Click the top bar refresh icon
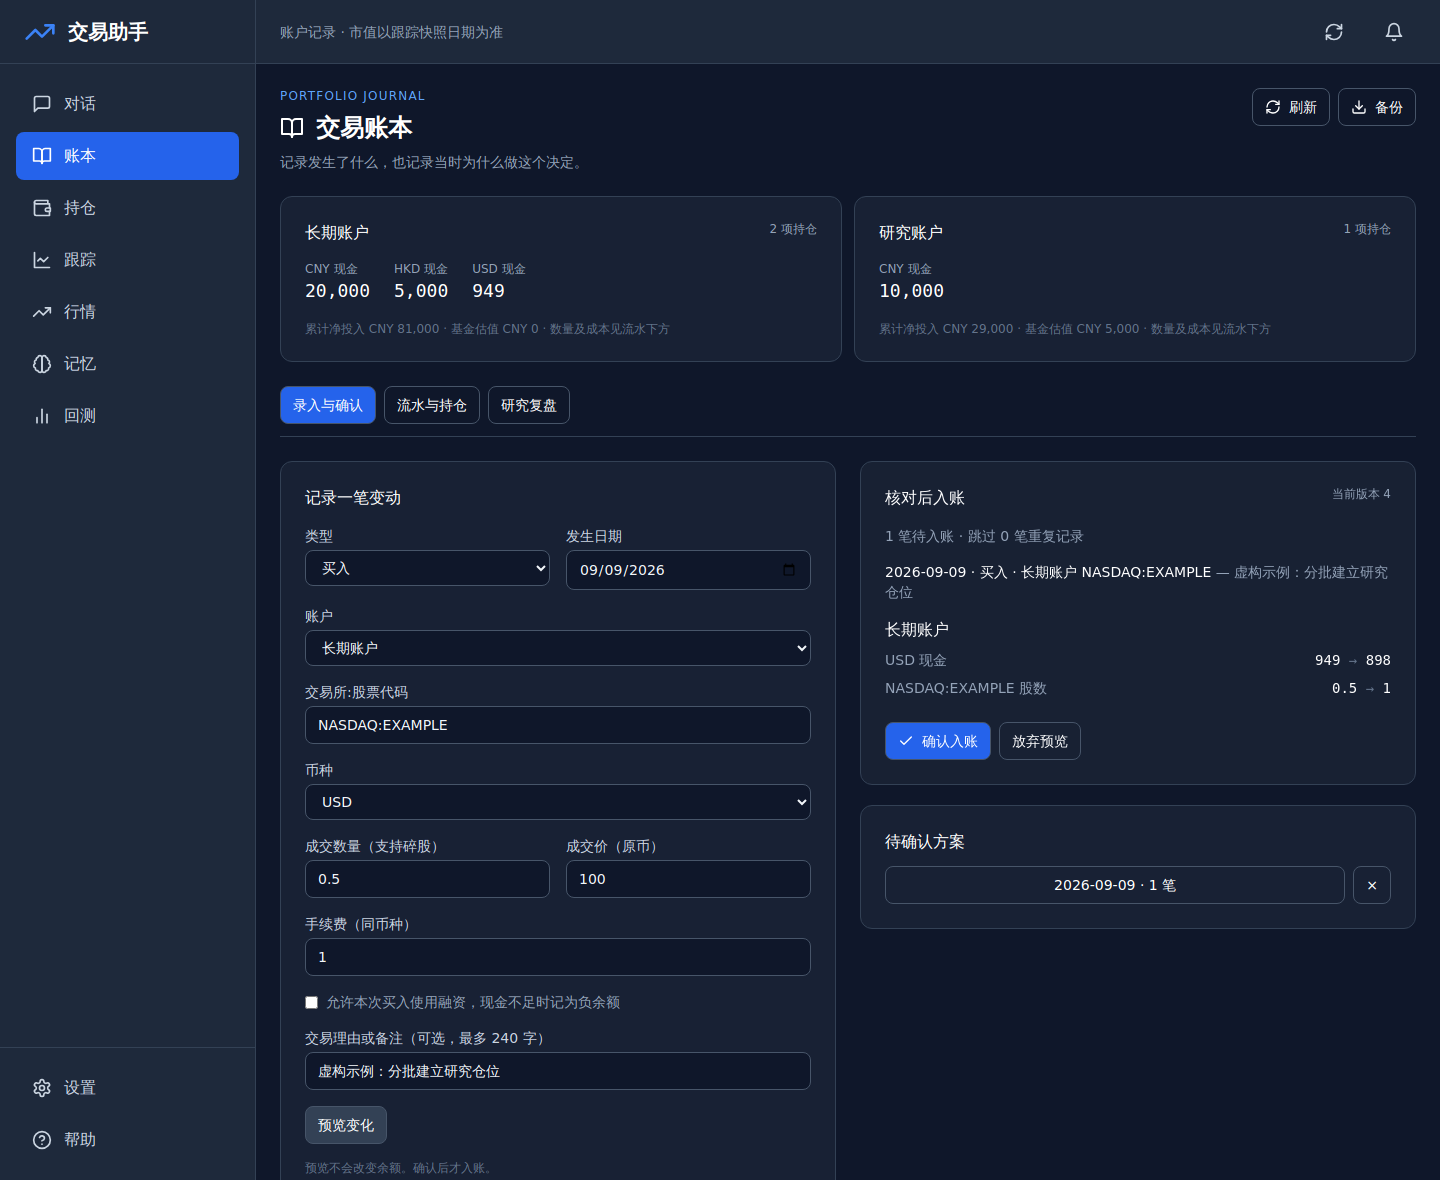This screenshot has width=1440, height=1180. click(x=1334, y=32)
